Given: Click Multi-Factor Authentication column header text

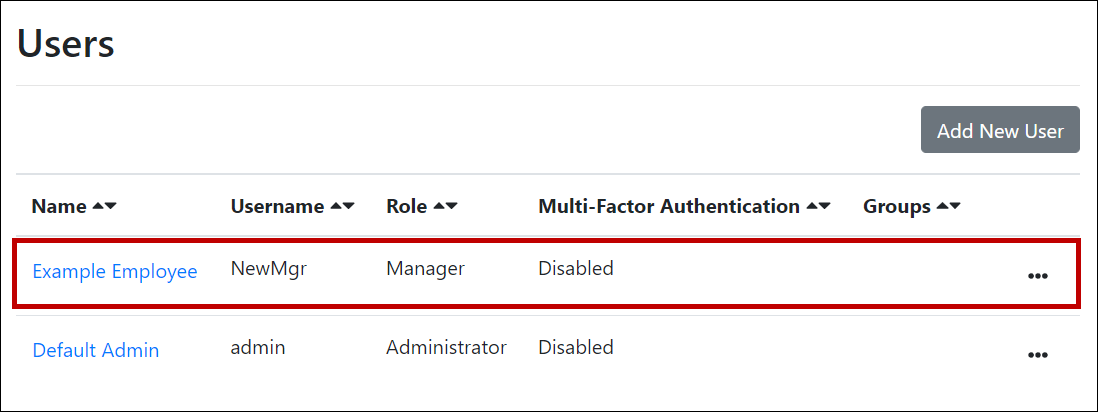Looking at the screenshot, I should [x=668, y=207].
